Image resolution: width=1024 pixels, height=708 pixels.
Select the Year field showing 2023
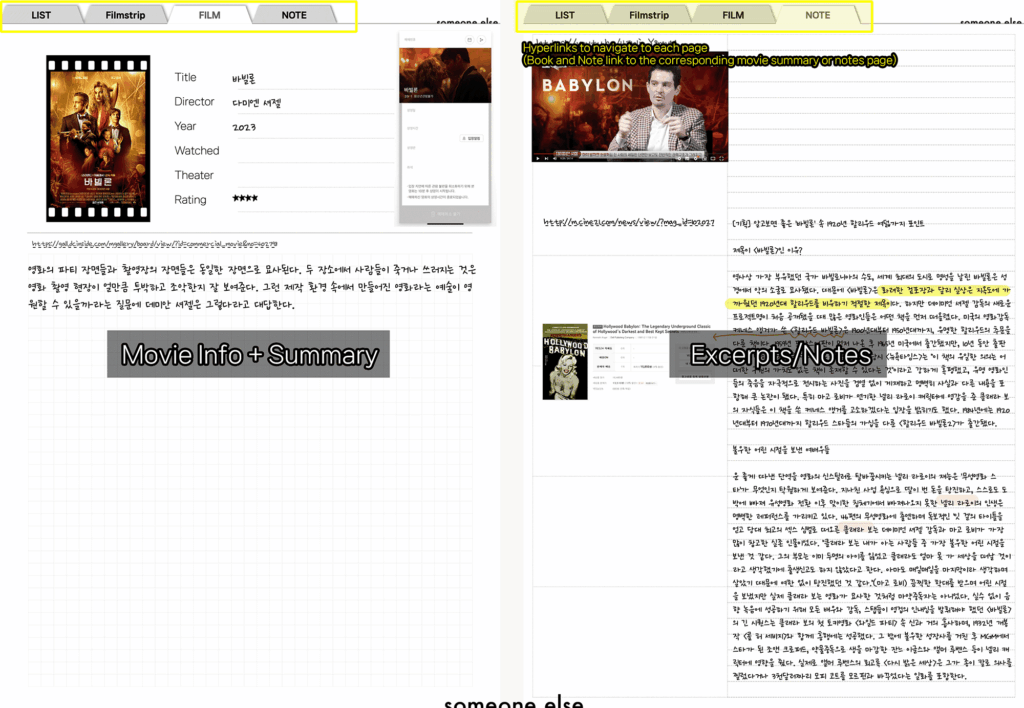pyautogui.click(x=243, y=127)
